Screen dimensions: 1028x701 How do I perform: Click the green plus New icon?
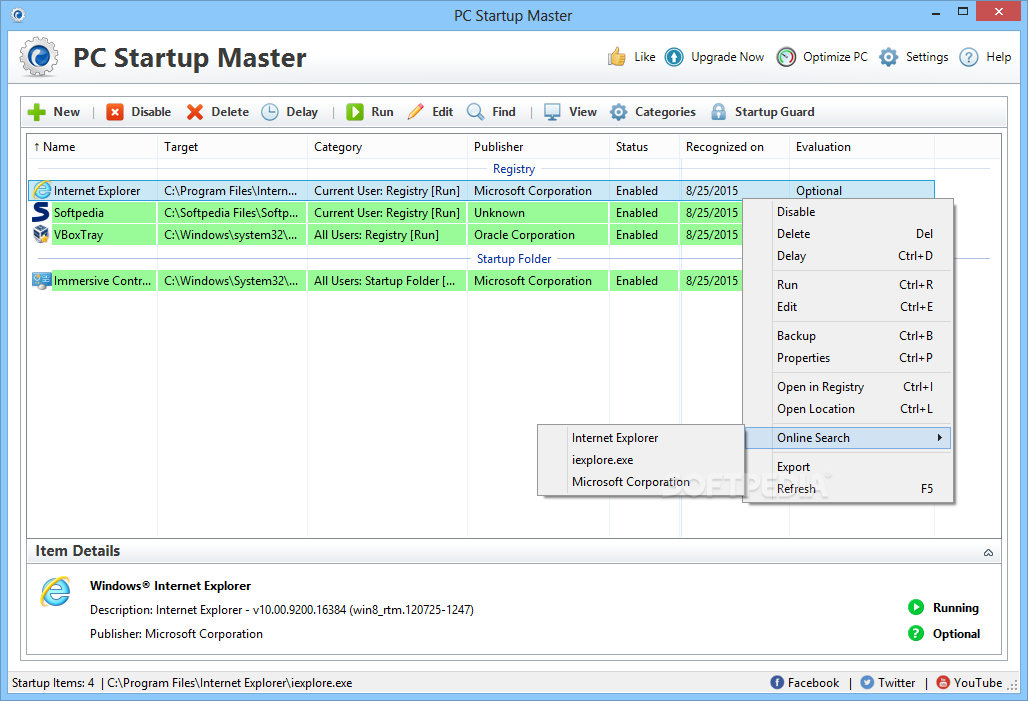coord(37,112)
